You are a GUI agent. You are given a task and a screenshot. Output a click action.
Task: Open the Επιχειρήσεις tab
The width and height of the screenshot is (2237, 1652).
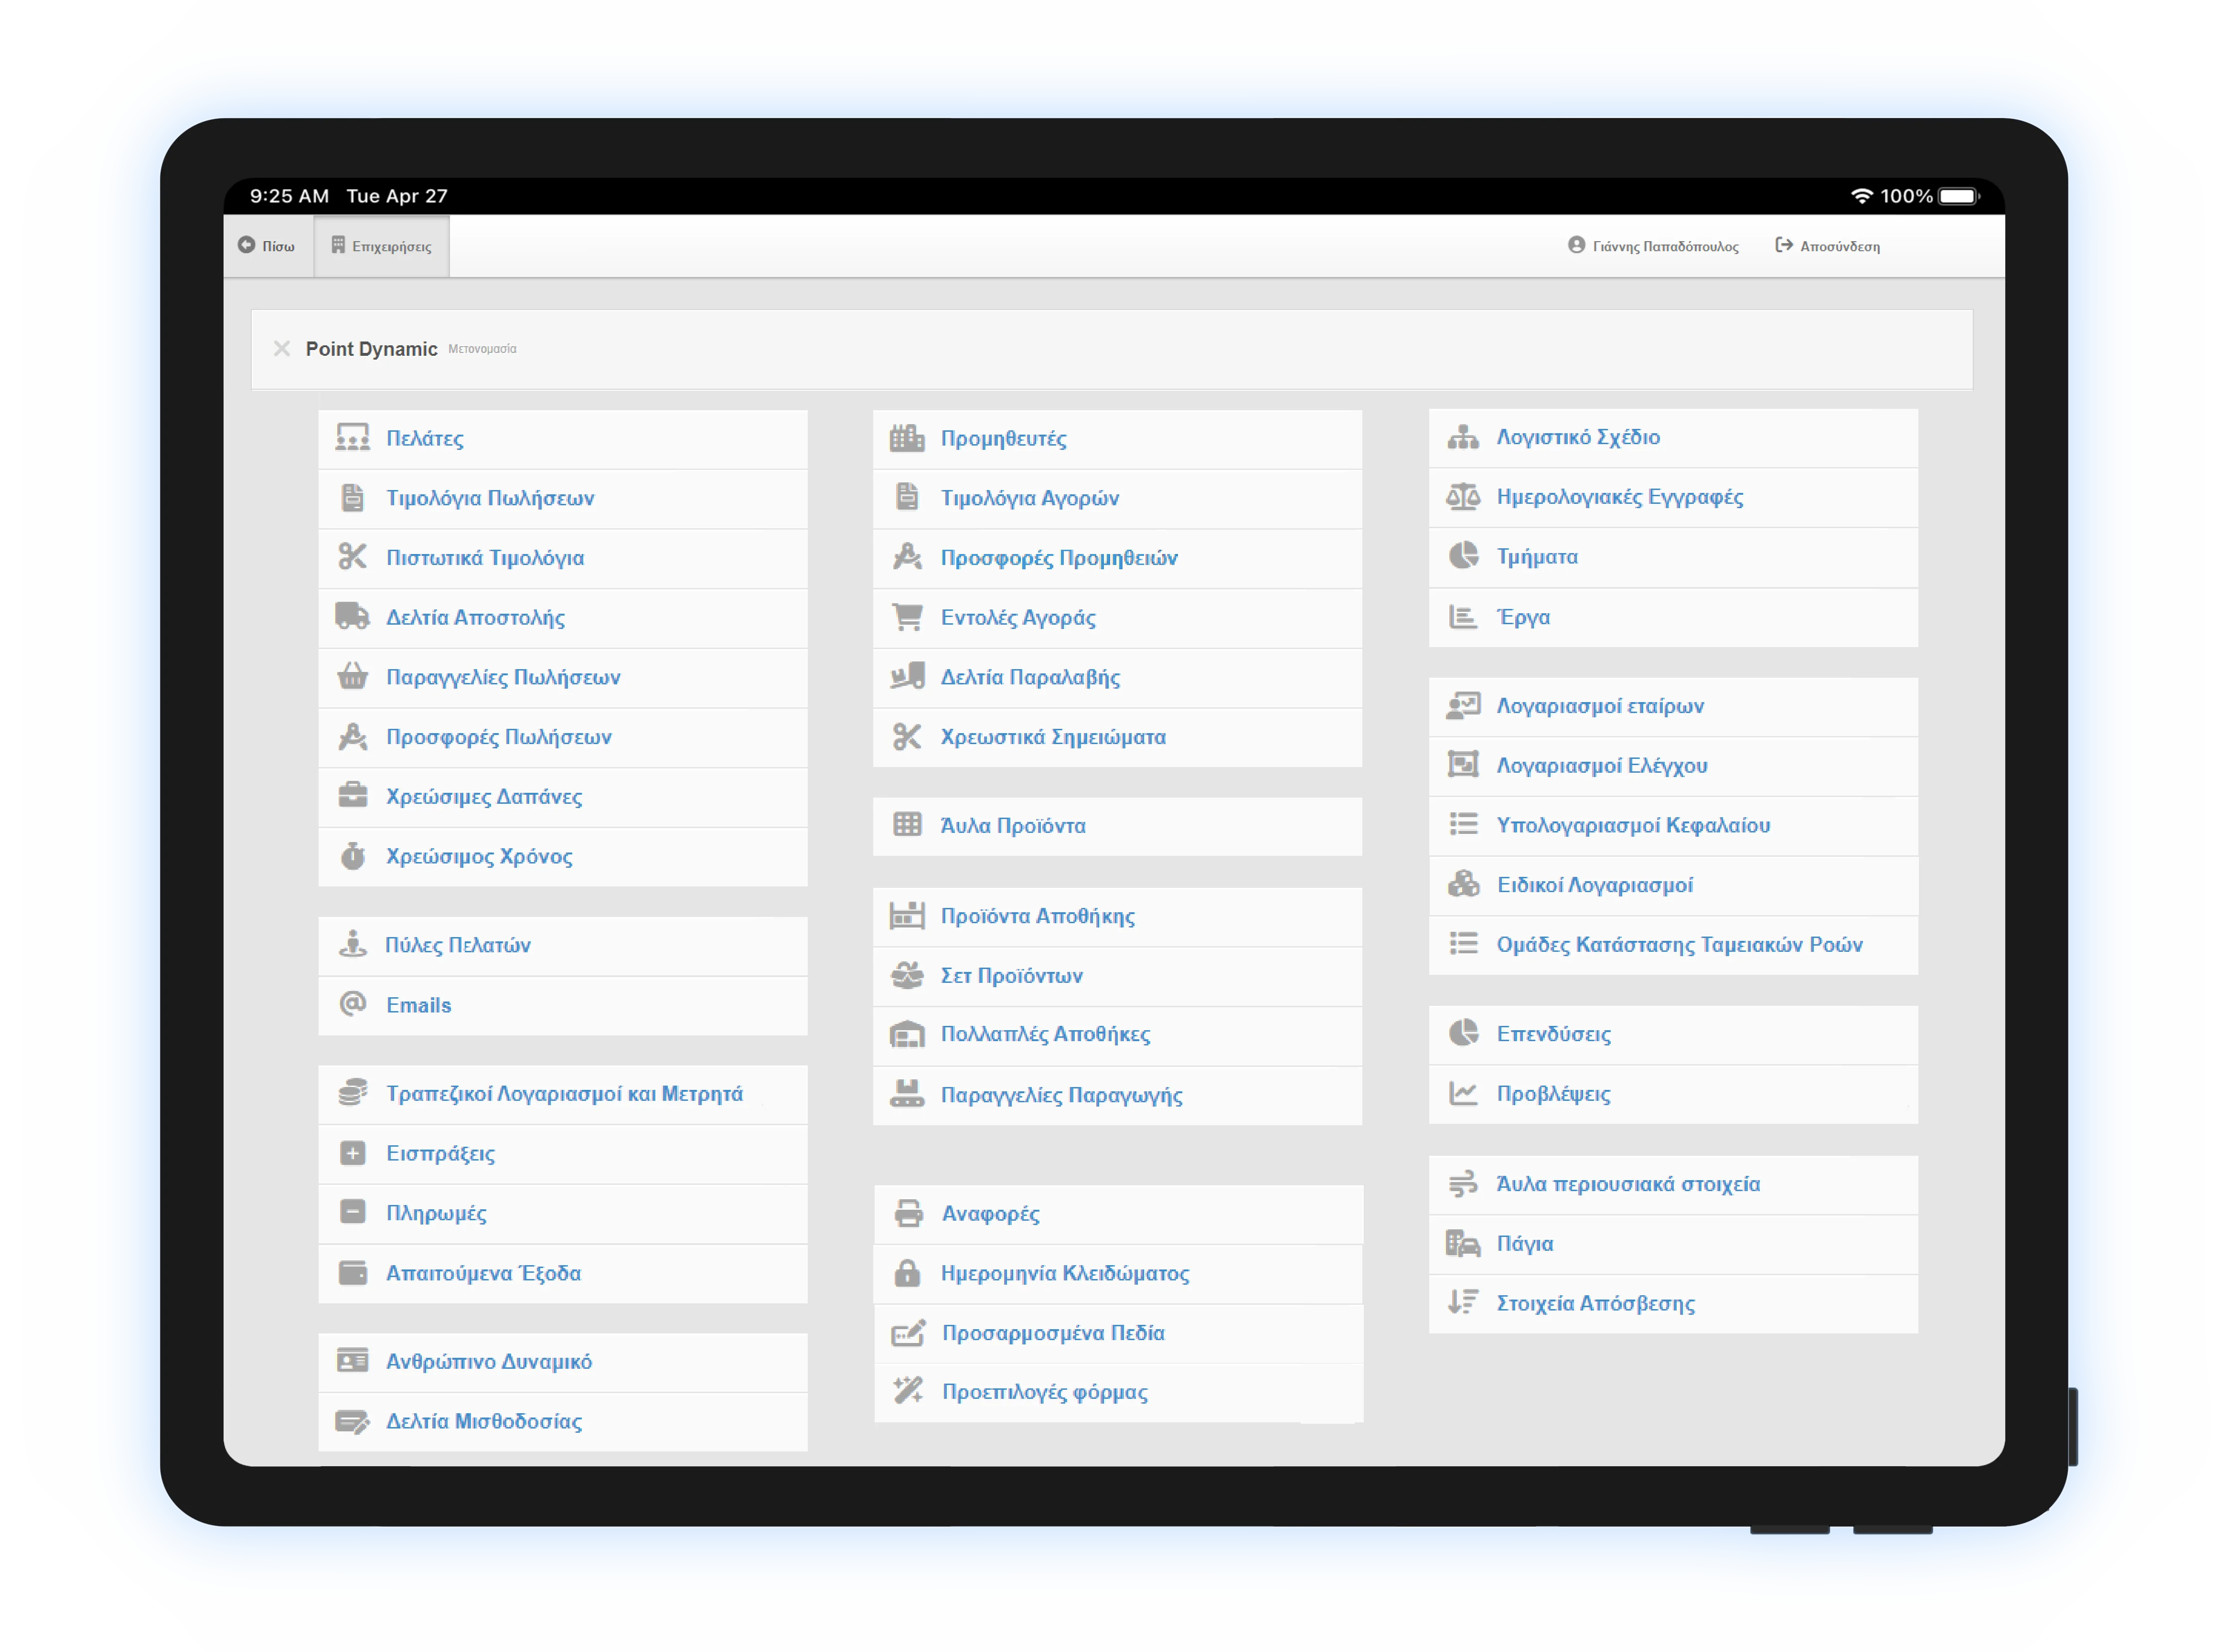pyautogui.click(x=382, y=246)
